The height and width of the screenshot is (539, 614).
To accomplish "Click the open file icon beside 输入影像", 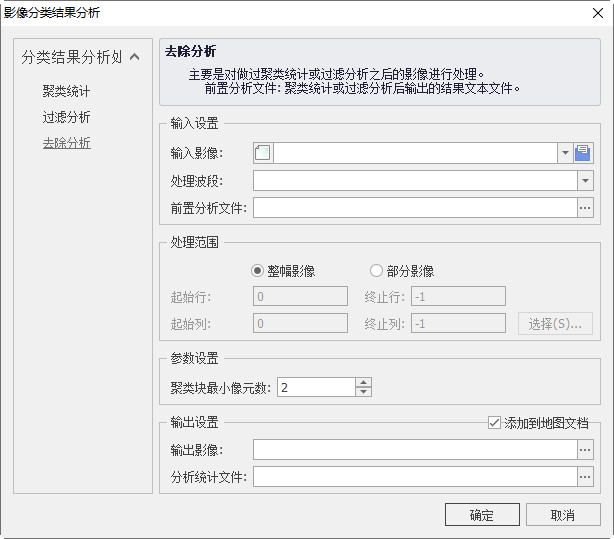I will [x=584, y=153].
